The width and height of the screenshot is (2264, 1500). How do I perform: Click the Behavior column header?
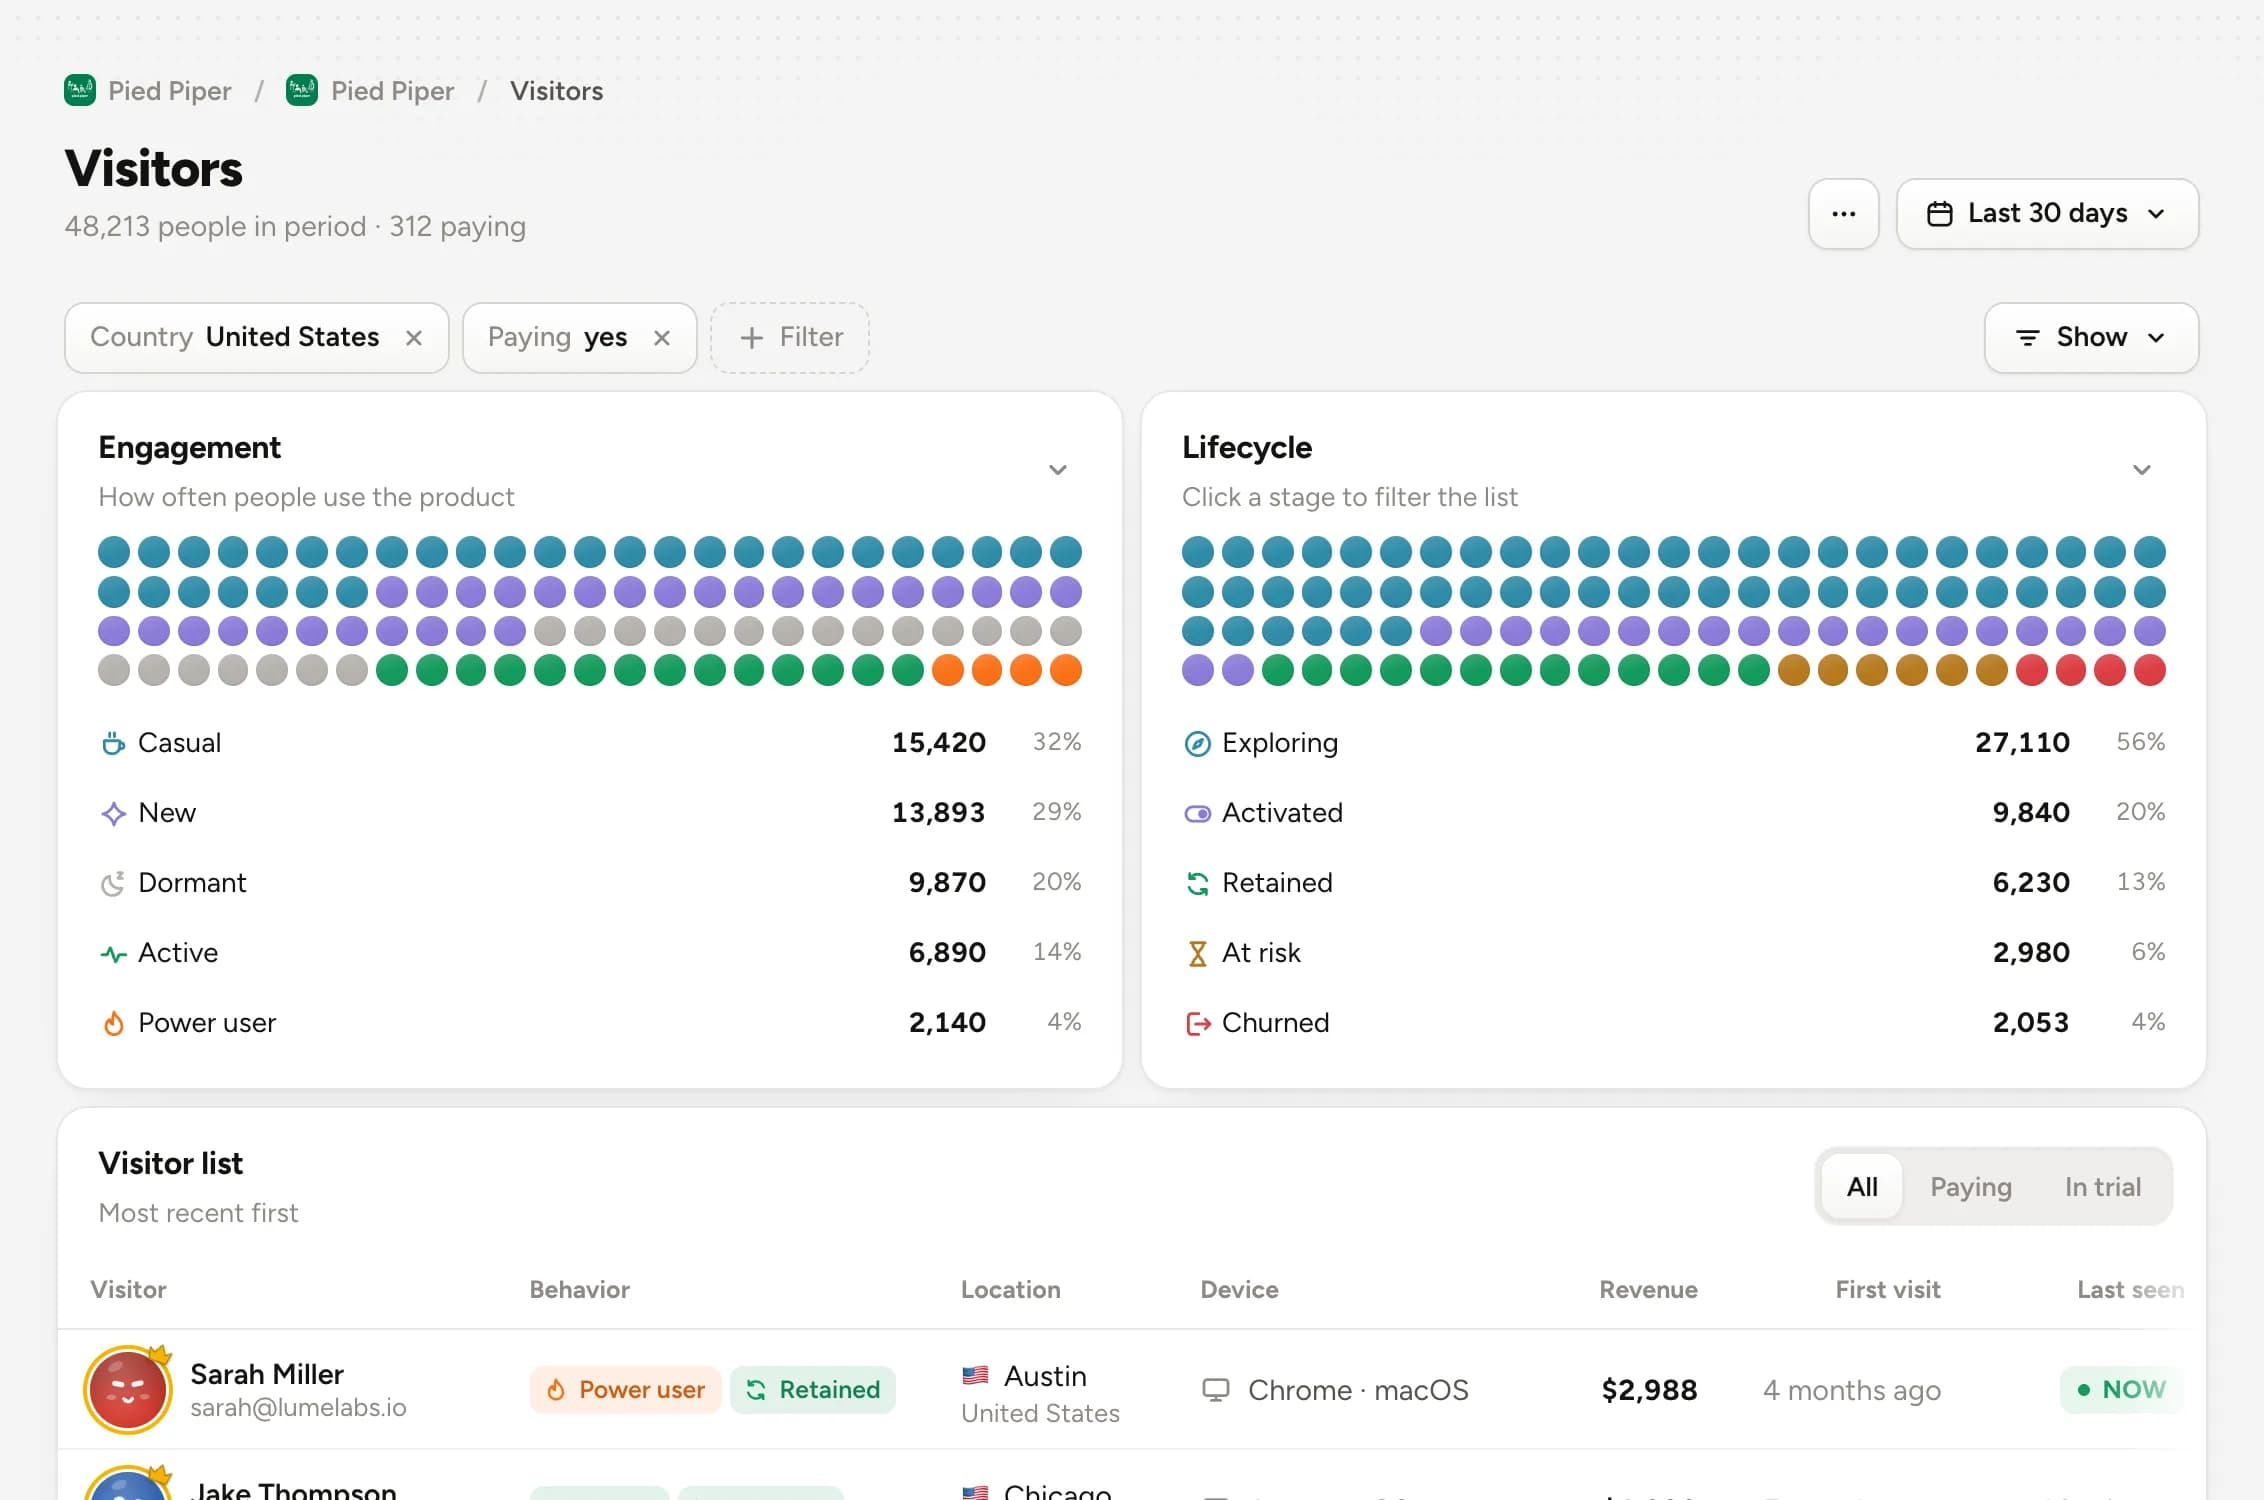pyautogui.click(x=579, y=1290)
